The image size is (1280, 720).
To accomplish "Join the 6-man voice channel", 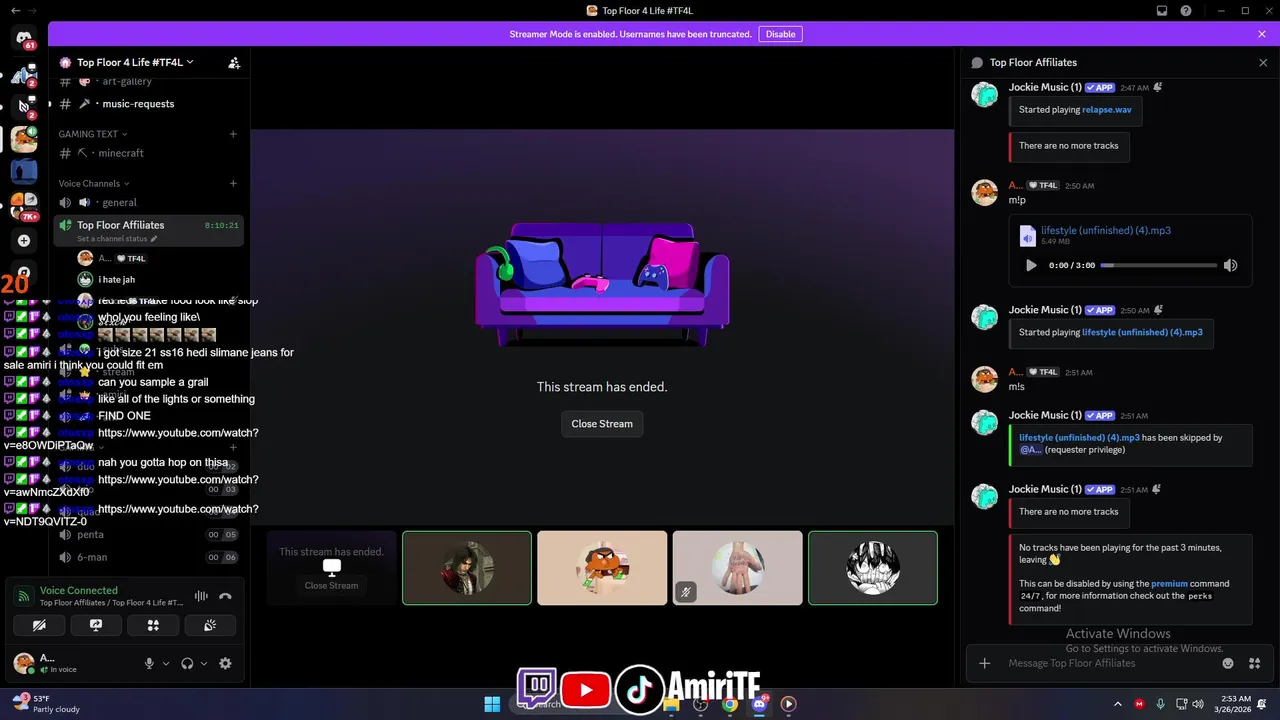I will (x=147, y=557).
